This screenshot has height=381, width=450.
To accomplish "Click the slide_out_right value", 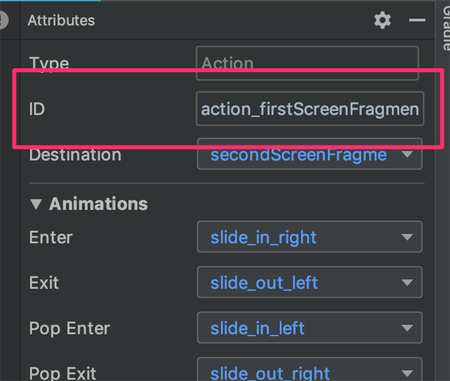I will (270, 373).
